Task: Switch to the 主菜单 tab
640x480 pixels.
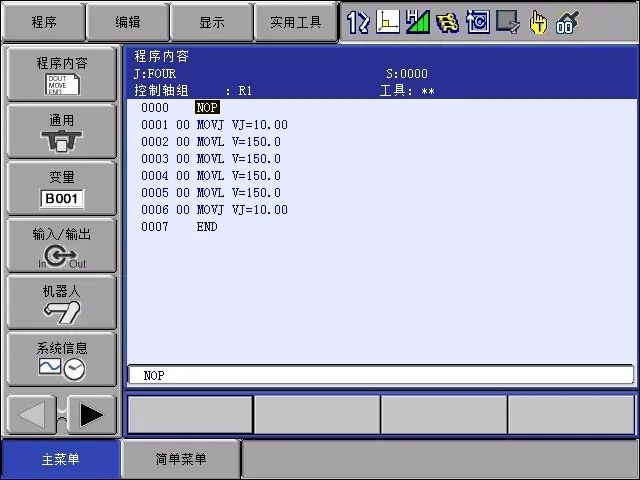Action: click(x=60, y=459)
